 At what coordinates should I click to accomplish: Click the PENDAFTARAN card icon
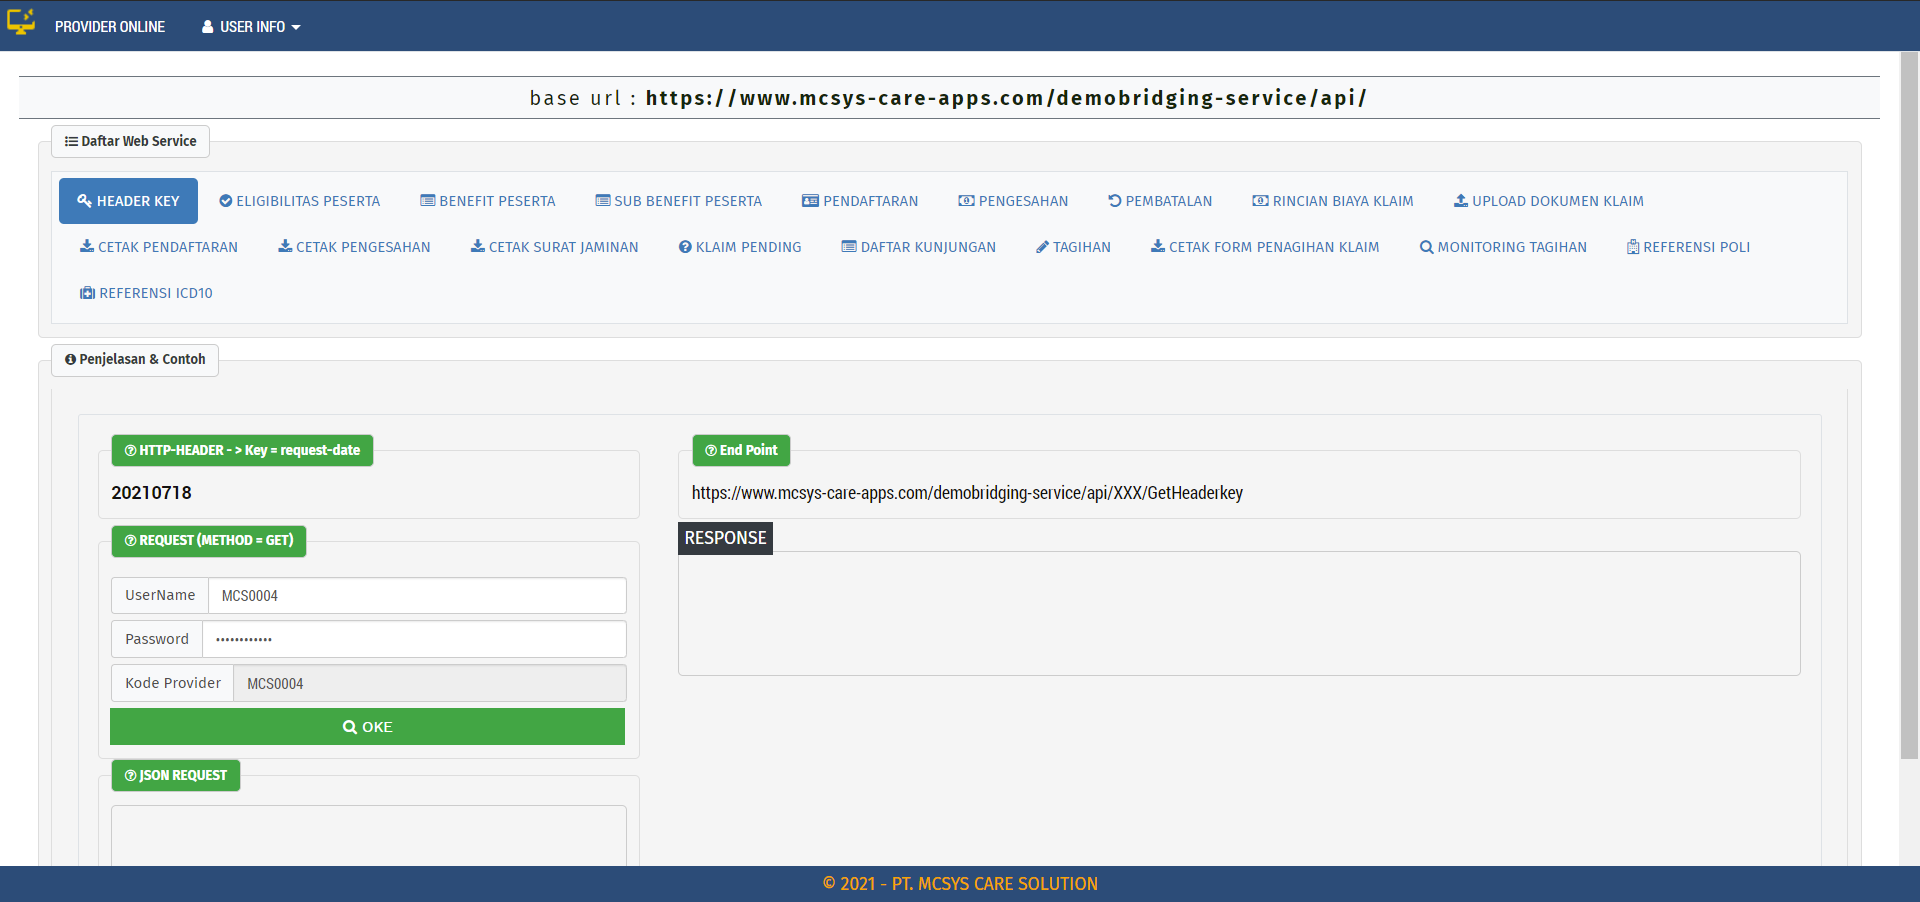(810, 201)
